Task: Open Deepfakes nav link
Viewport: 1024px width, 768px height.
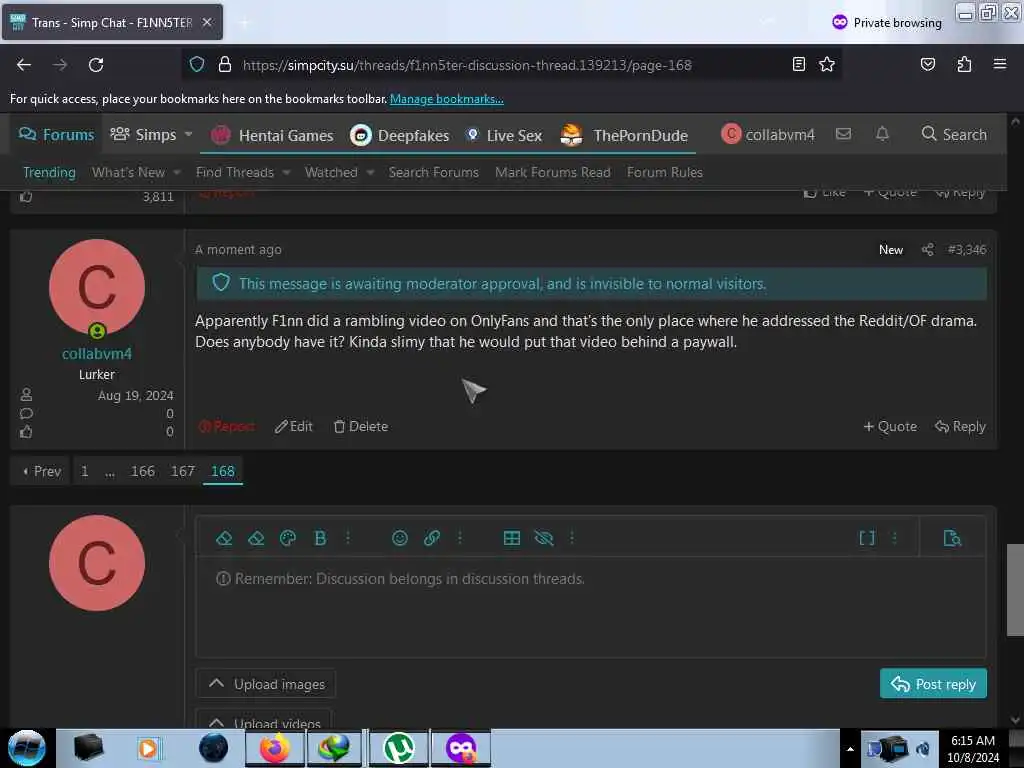Action: [400, 135]
